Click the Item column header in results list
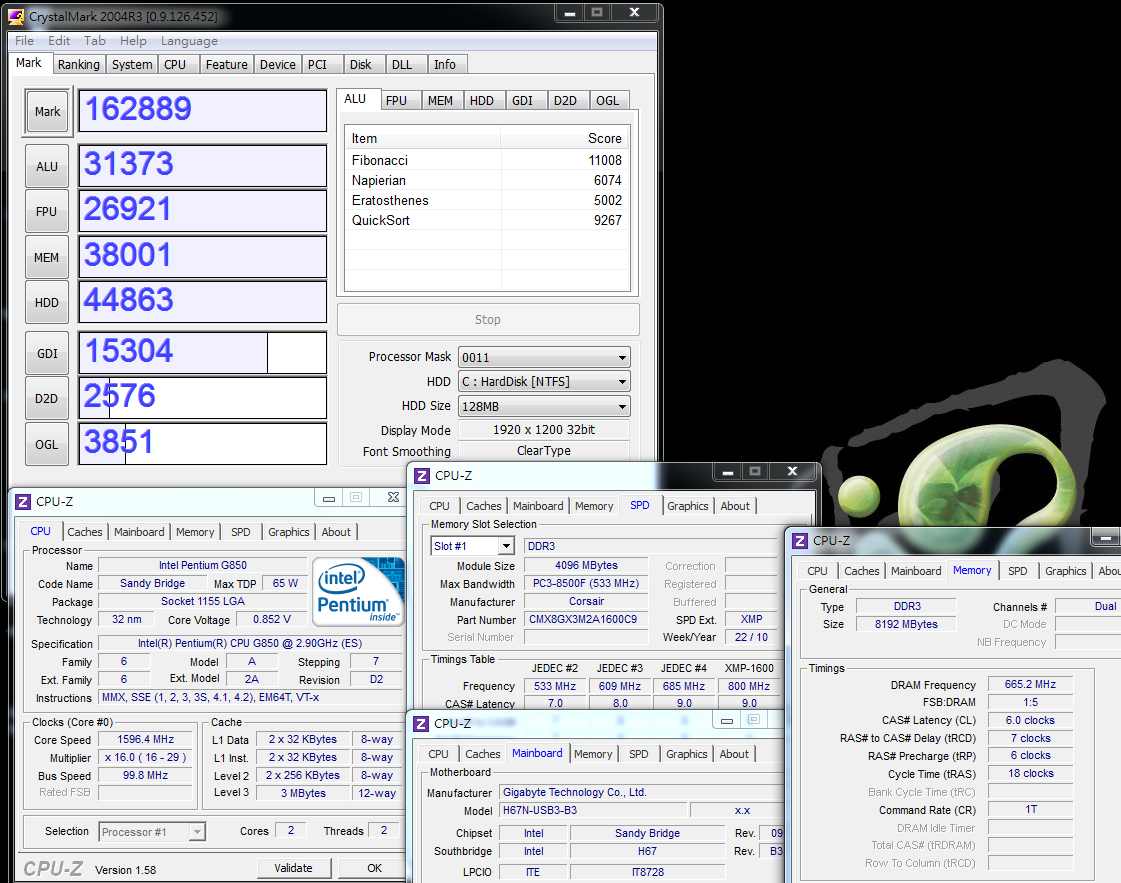Viewport: 1121px width, 883px height. 423,139
